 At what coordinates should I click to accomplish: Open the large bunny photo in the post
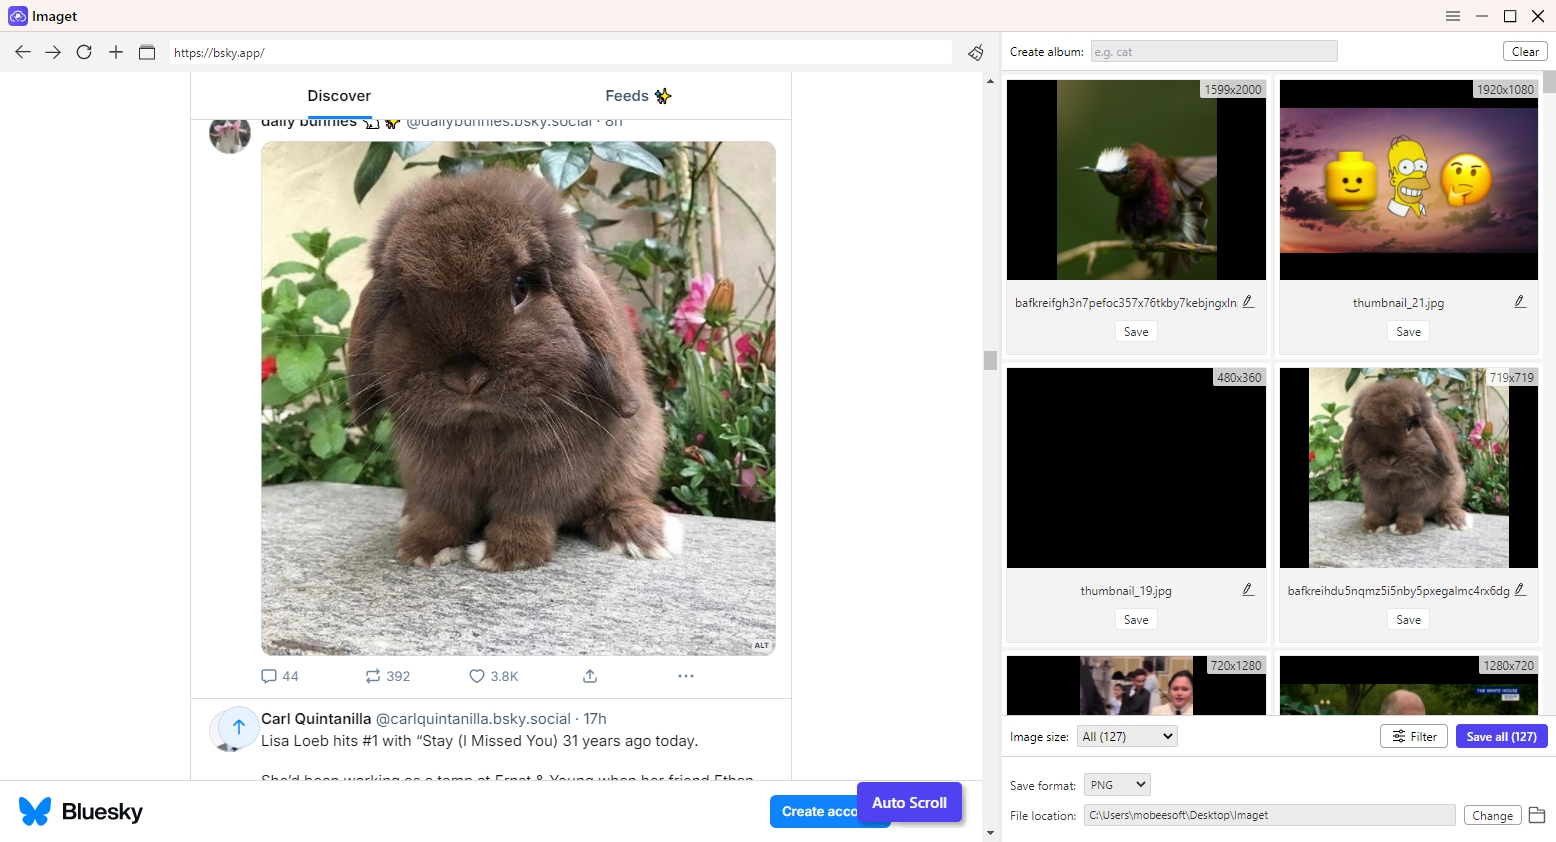(x=518, y=398)
